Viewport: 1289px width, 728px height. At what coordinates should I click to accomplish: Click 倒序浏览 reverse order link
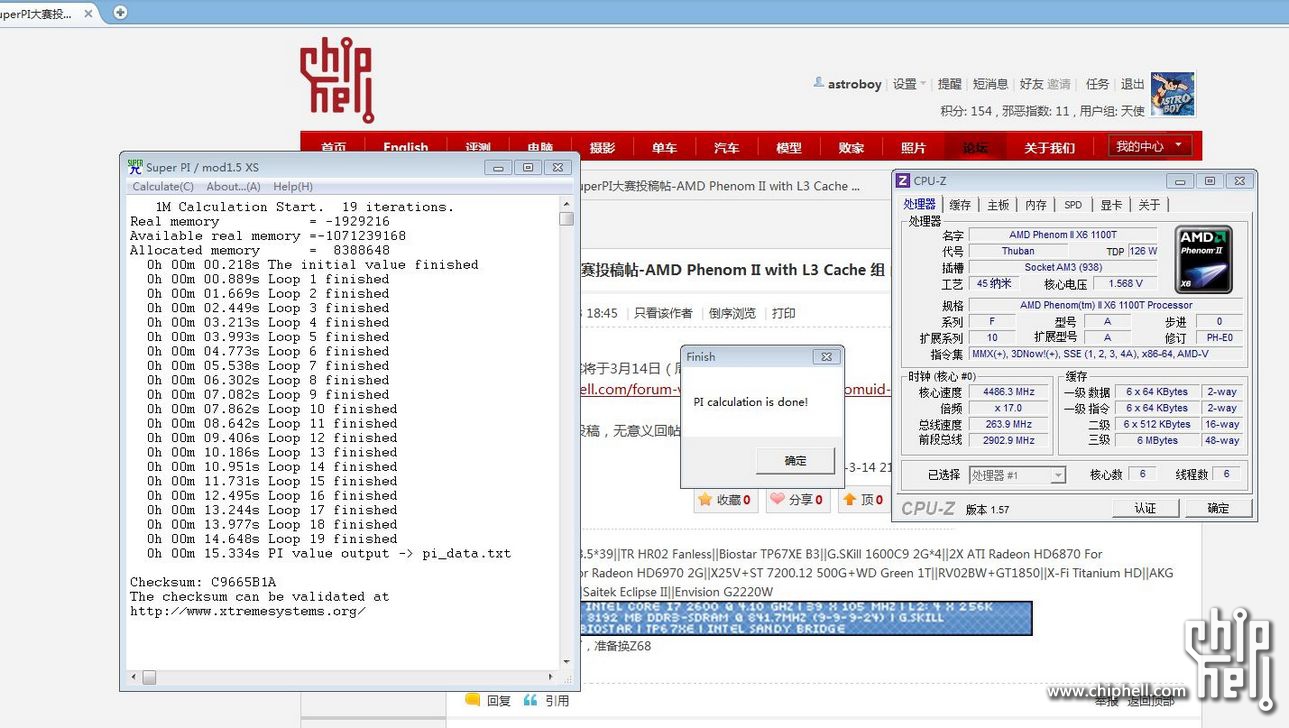coord(733,313)
